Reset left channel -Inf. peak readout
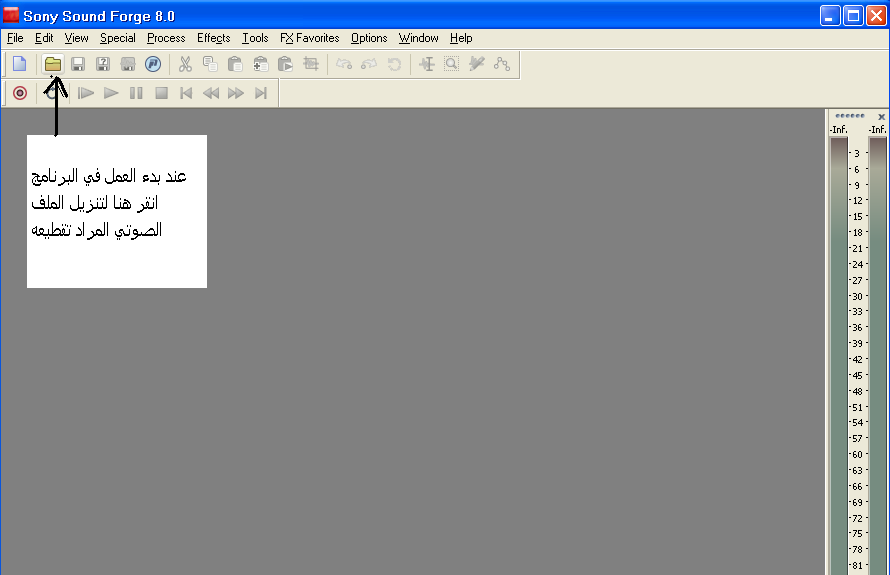Screen dimensions: 890x575 point(838,129)
